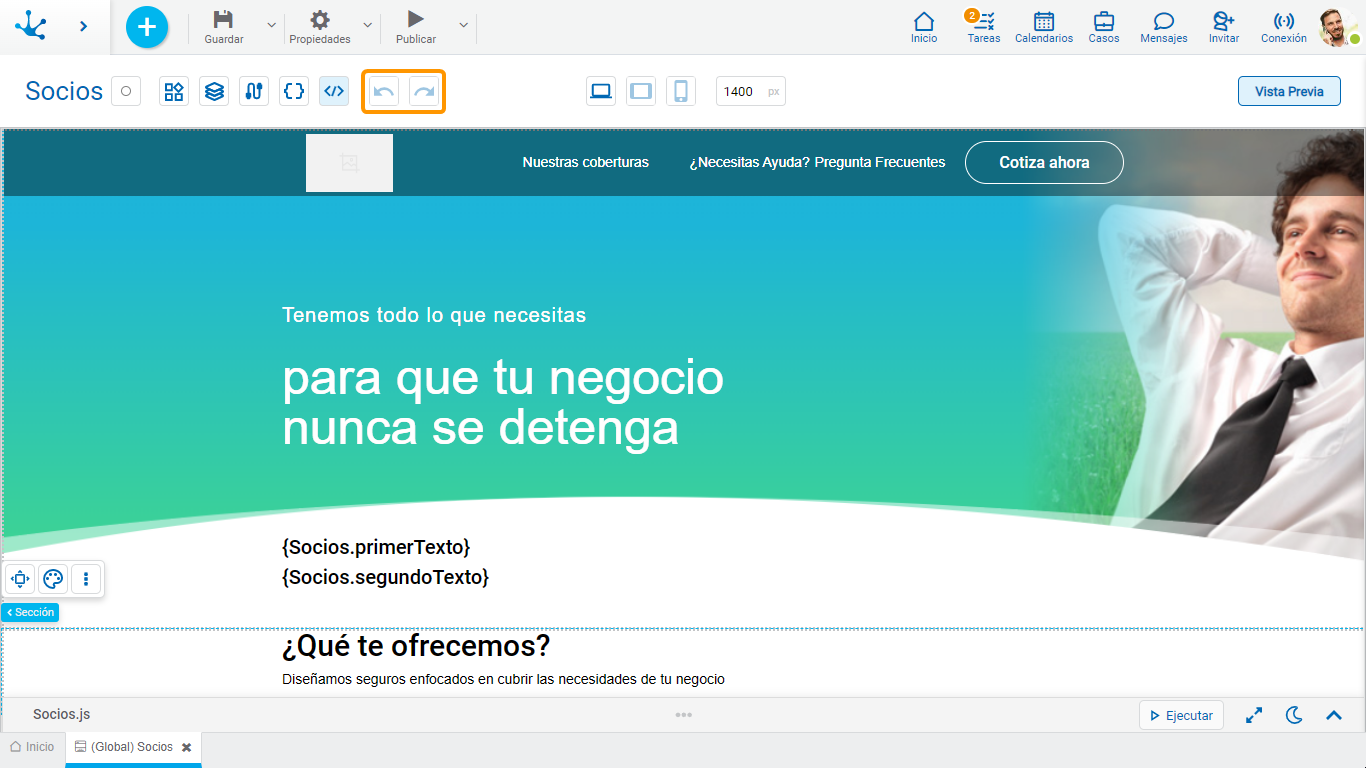Screen dimensions: 1366x768
Task: Click the Socios.js file label
Action: click(x=61, y=714)
